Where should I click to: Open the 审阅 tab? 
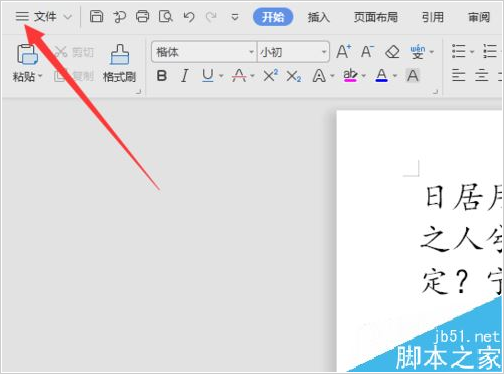479,17
